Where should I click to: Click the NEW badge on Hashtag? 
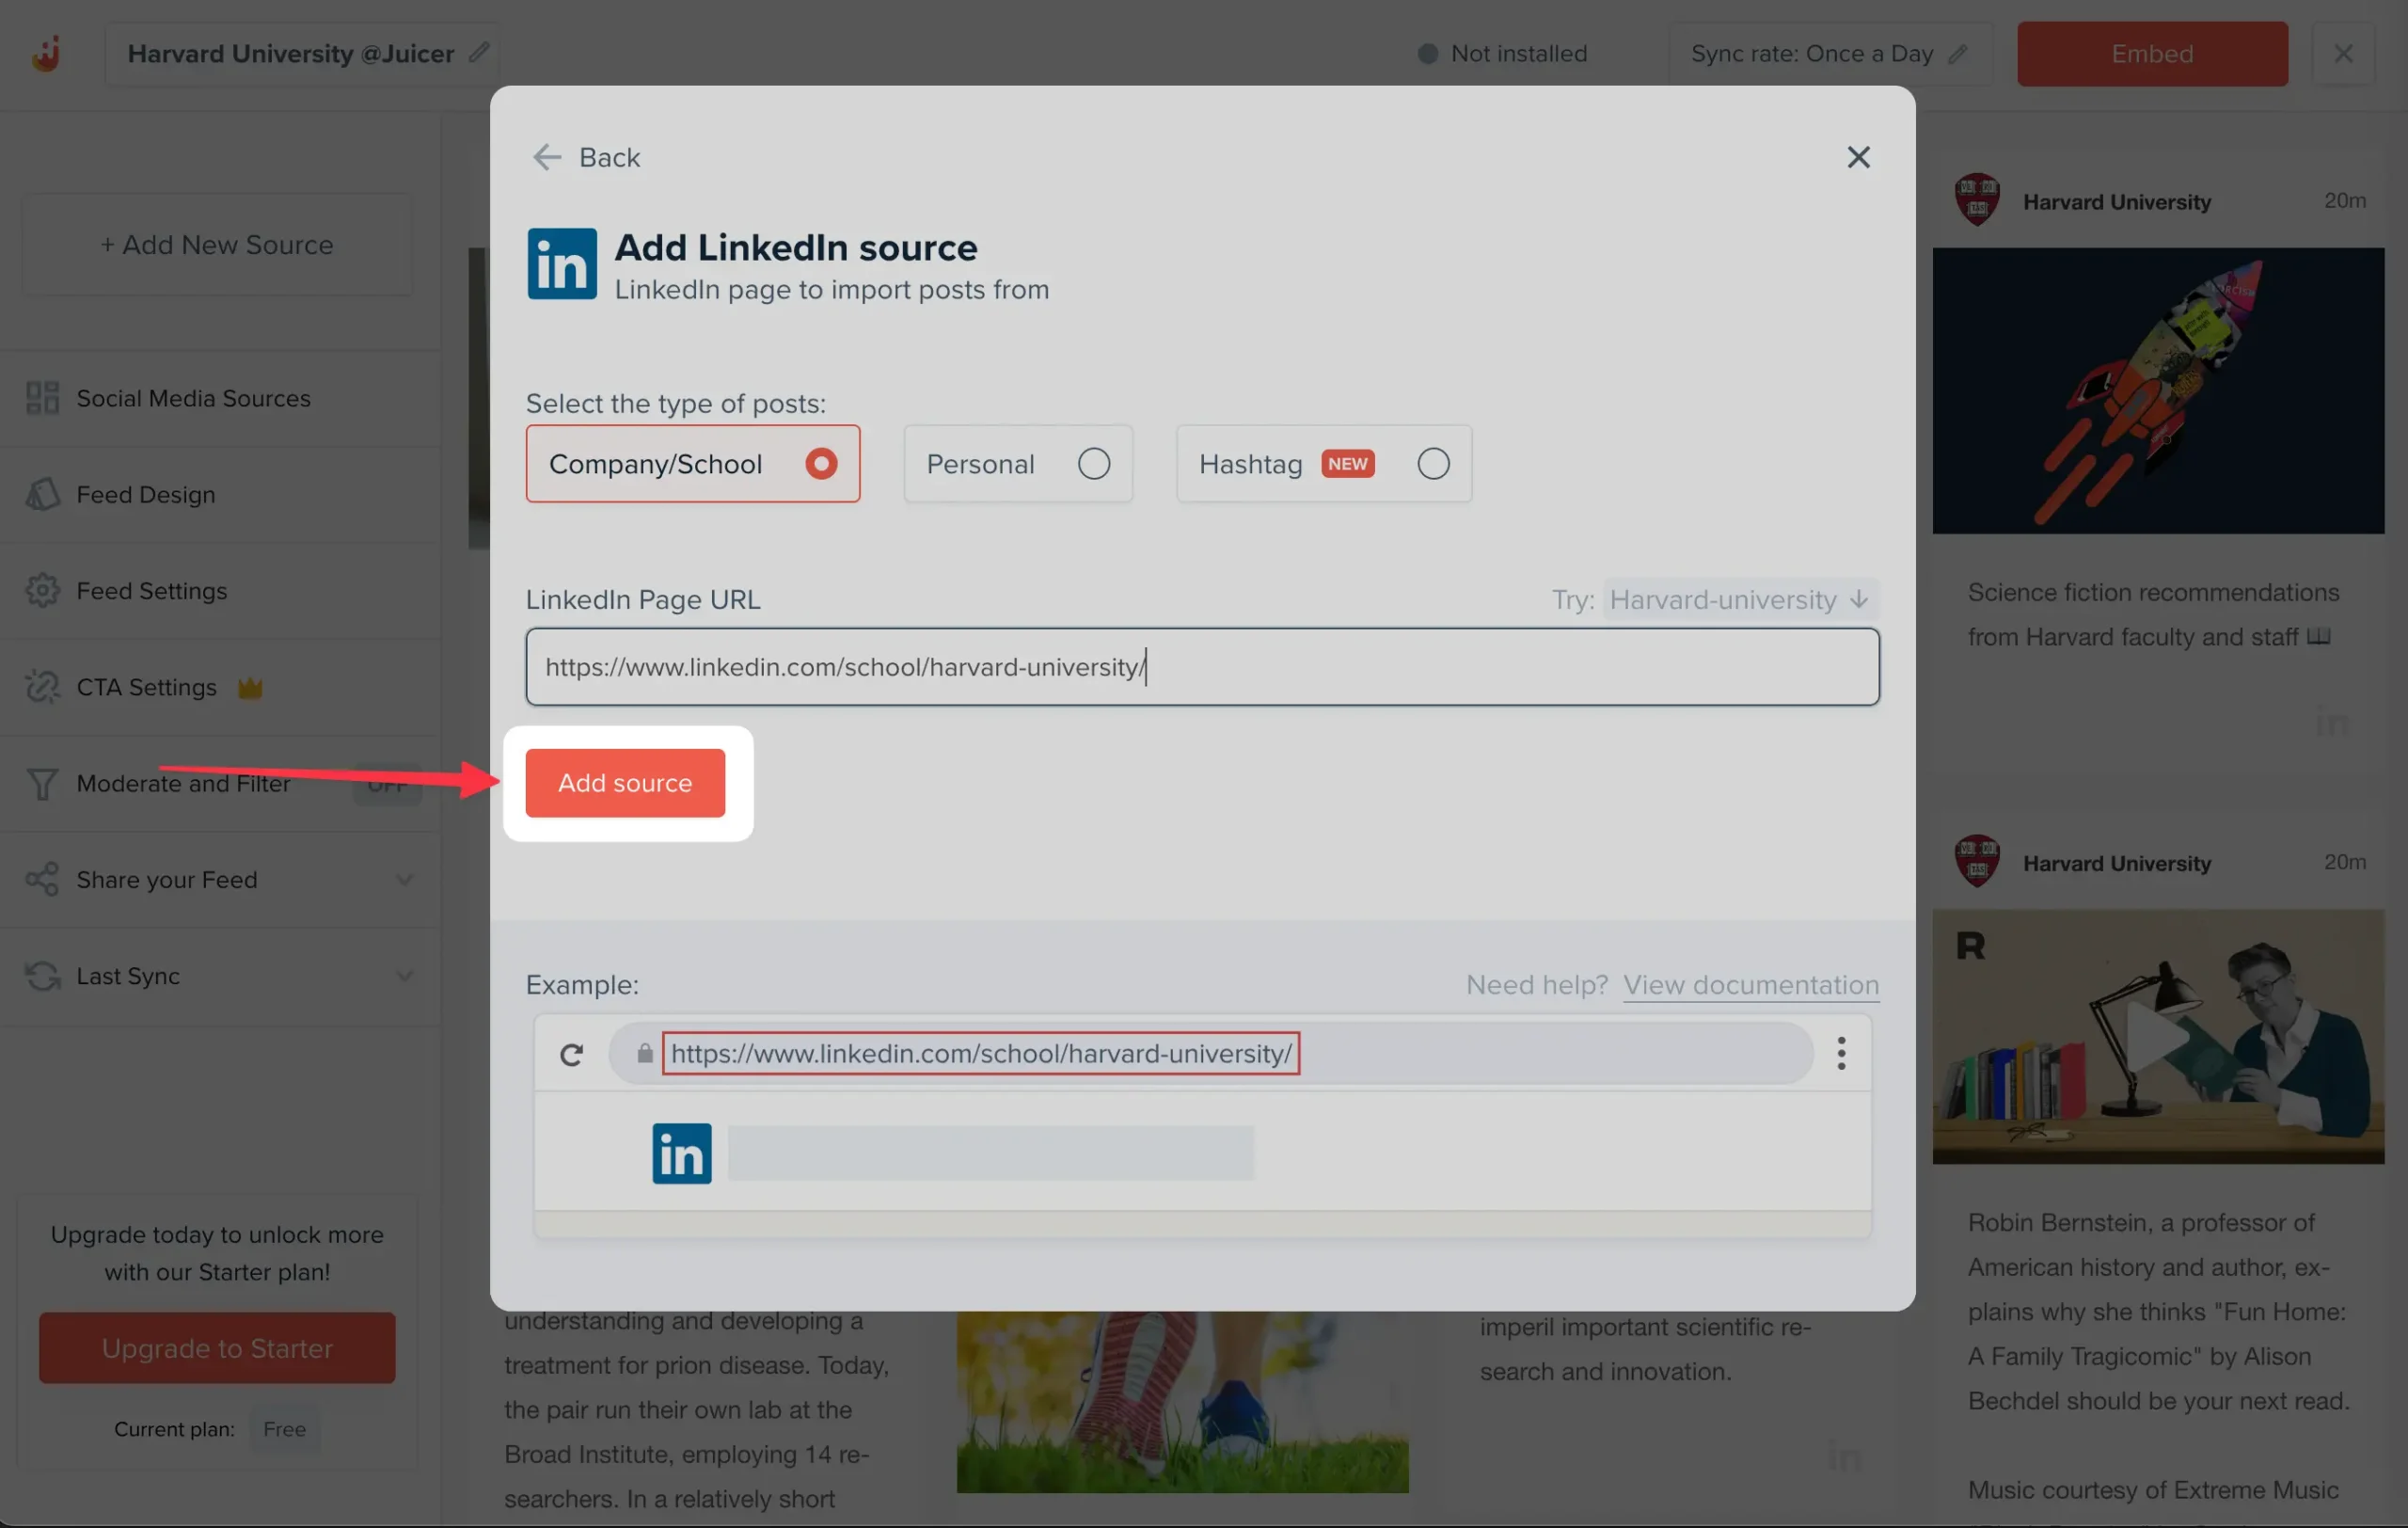click(1347, 464)
